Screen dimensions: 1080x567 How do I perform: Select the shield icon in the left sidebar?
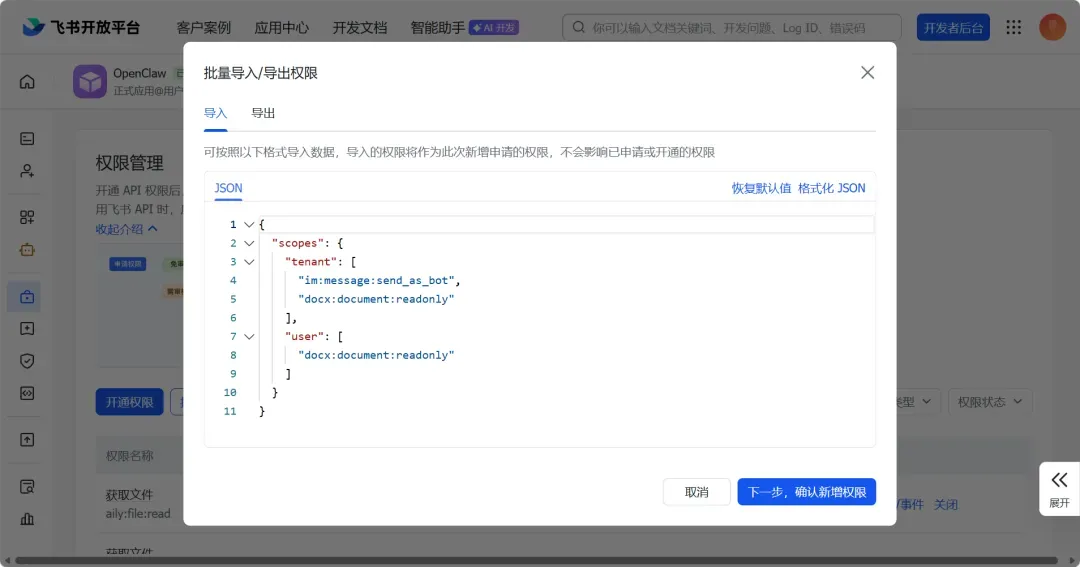pyautogui.click(x=27, y=361)
